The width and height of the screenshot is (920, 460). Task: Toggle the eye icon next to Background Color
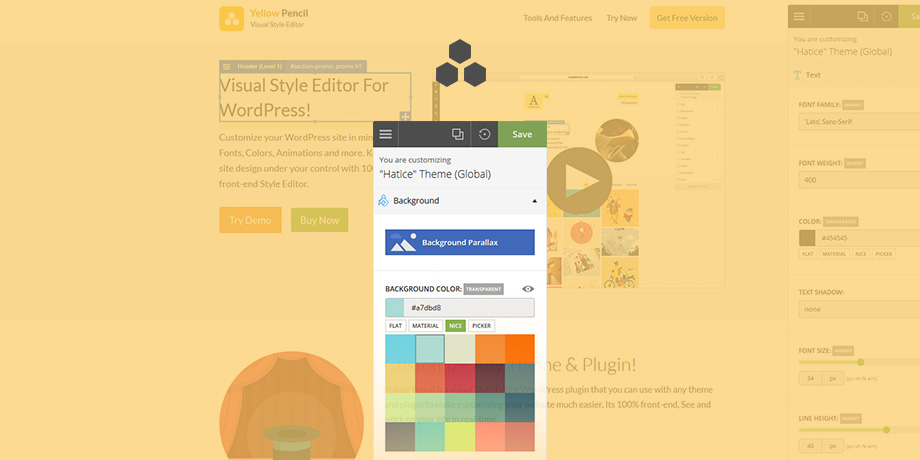click(528, 289)
